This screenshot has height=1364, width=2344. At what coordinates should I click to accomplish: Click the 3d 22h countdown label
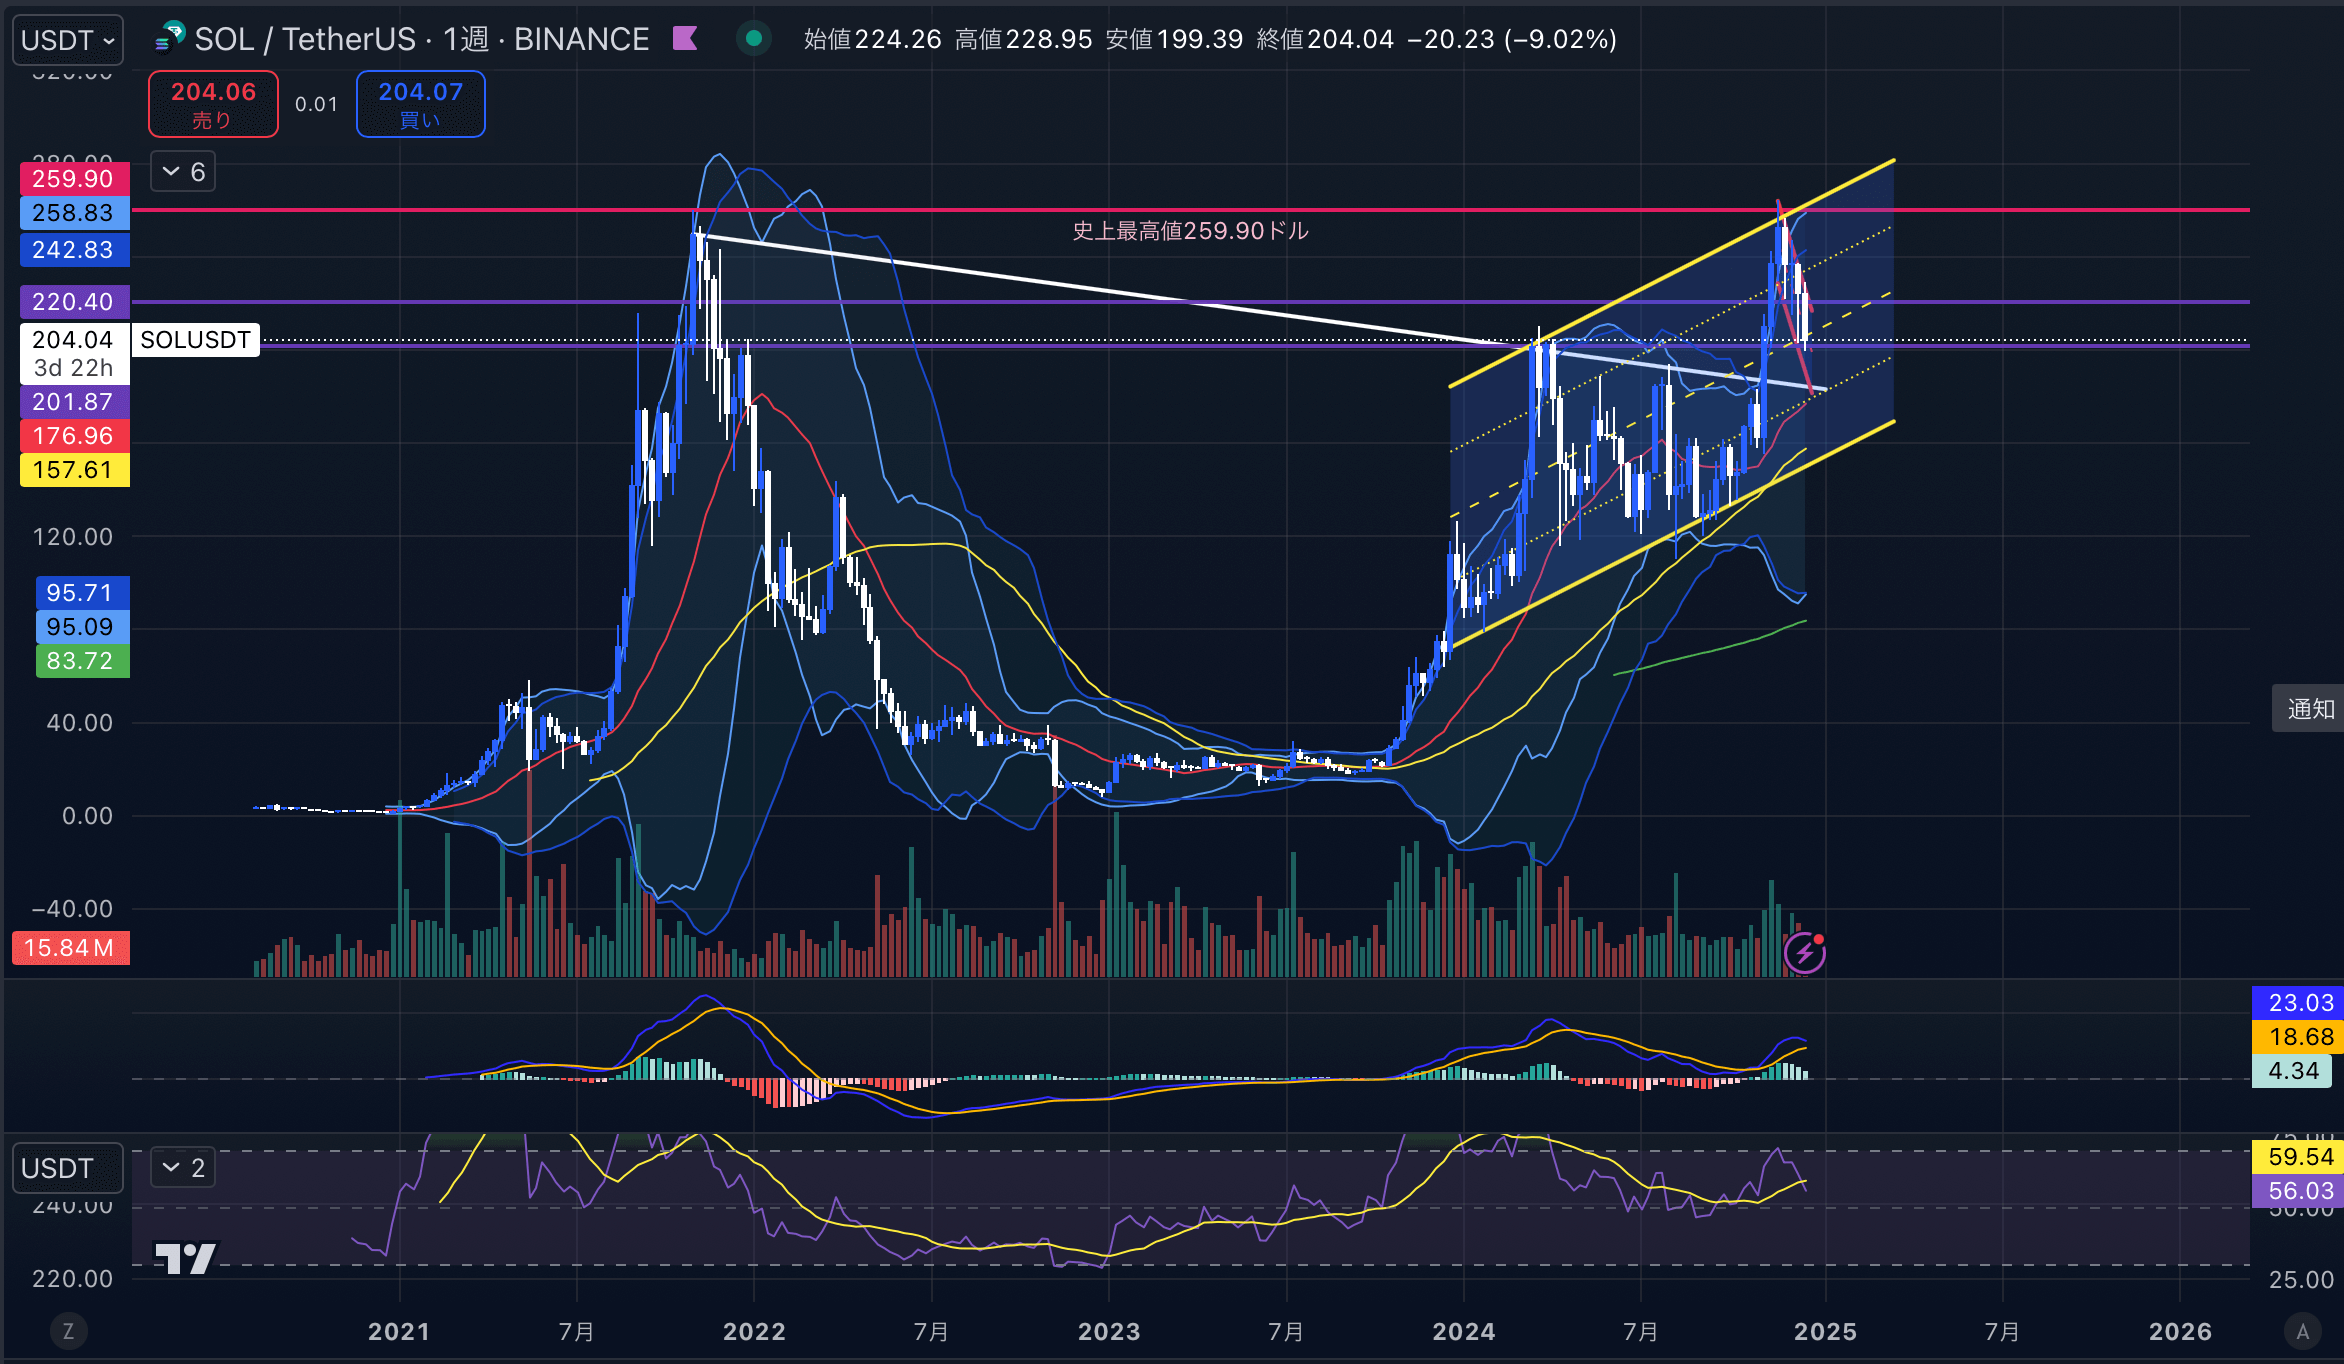74,368
